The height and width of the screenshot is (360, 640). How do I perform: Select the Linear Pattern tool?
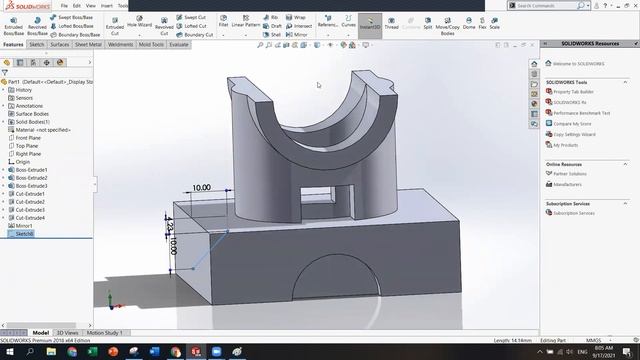(x=246, y=21)
